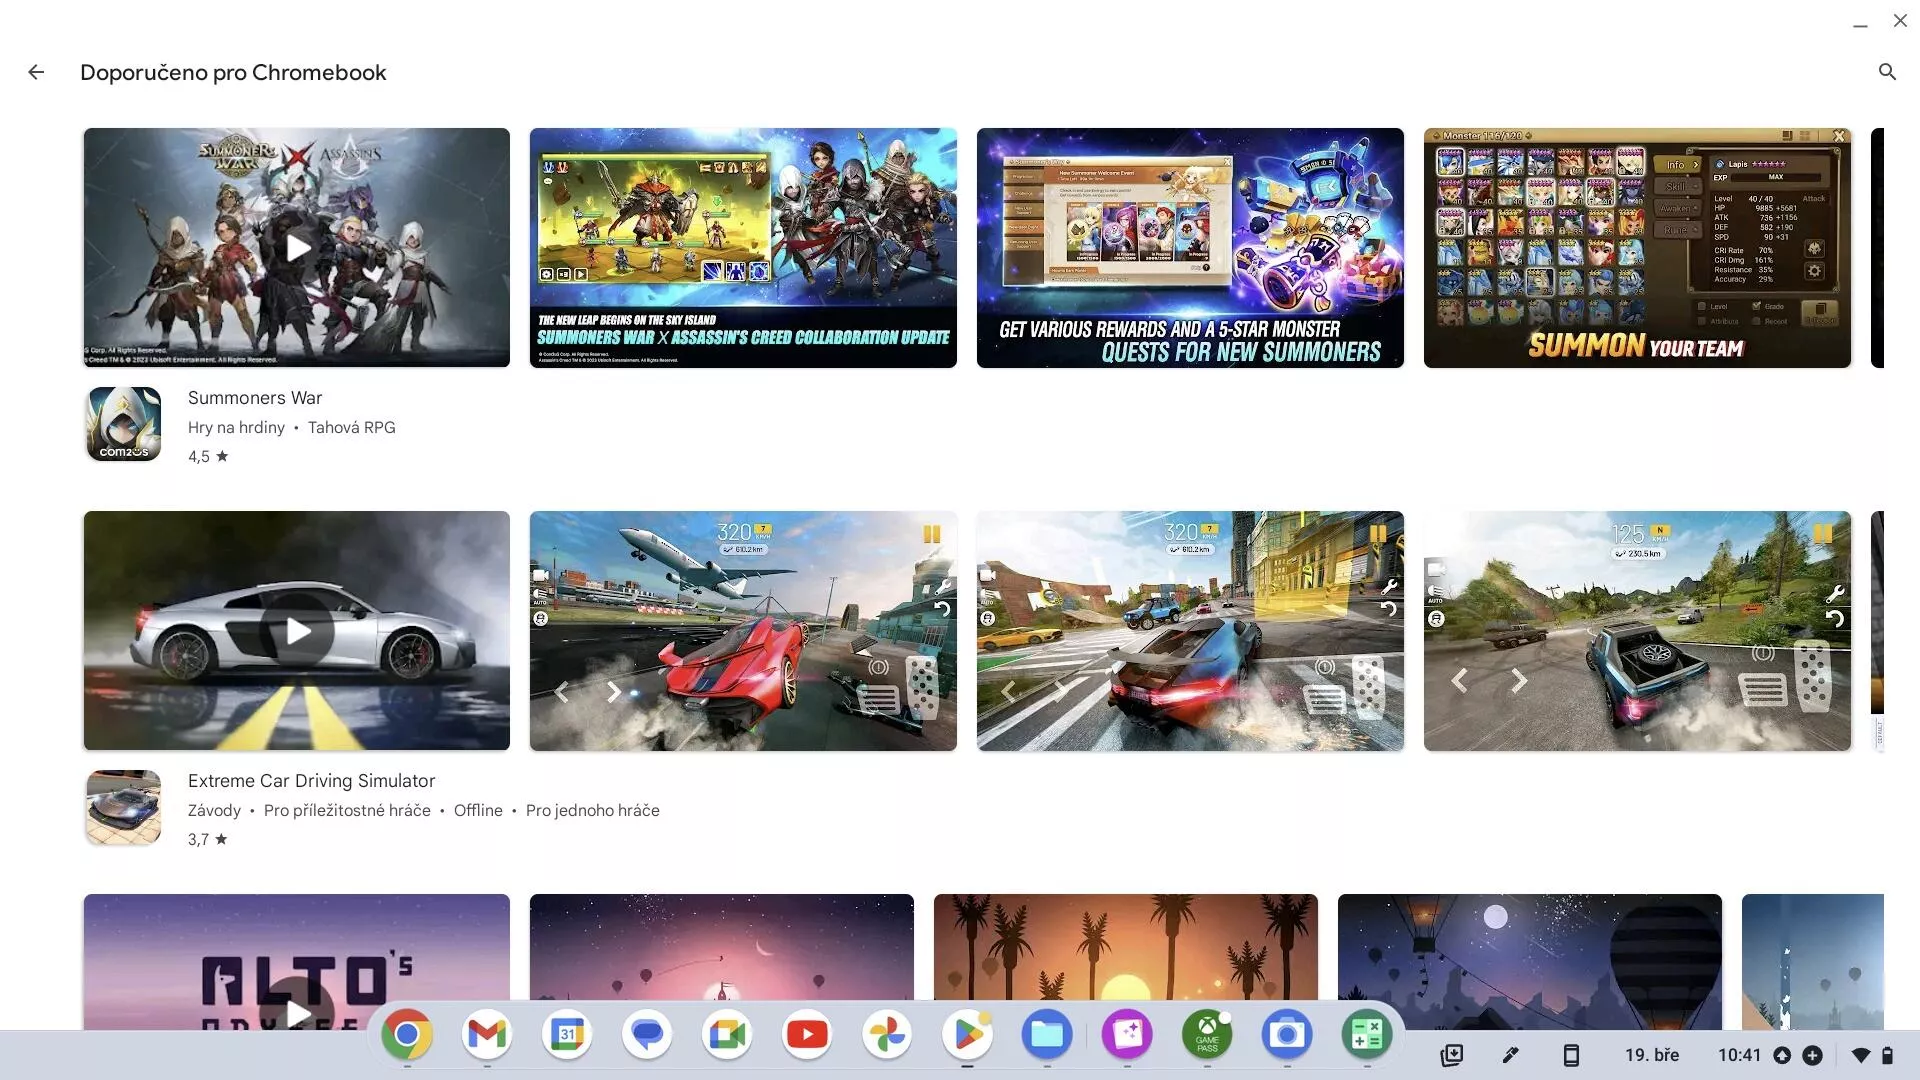Click the Summoners War title link

coord(255,398)
